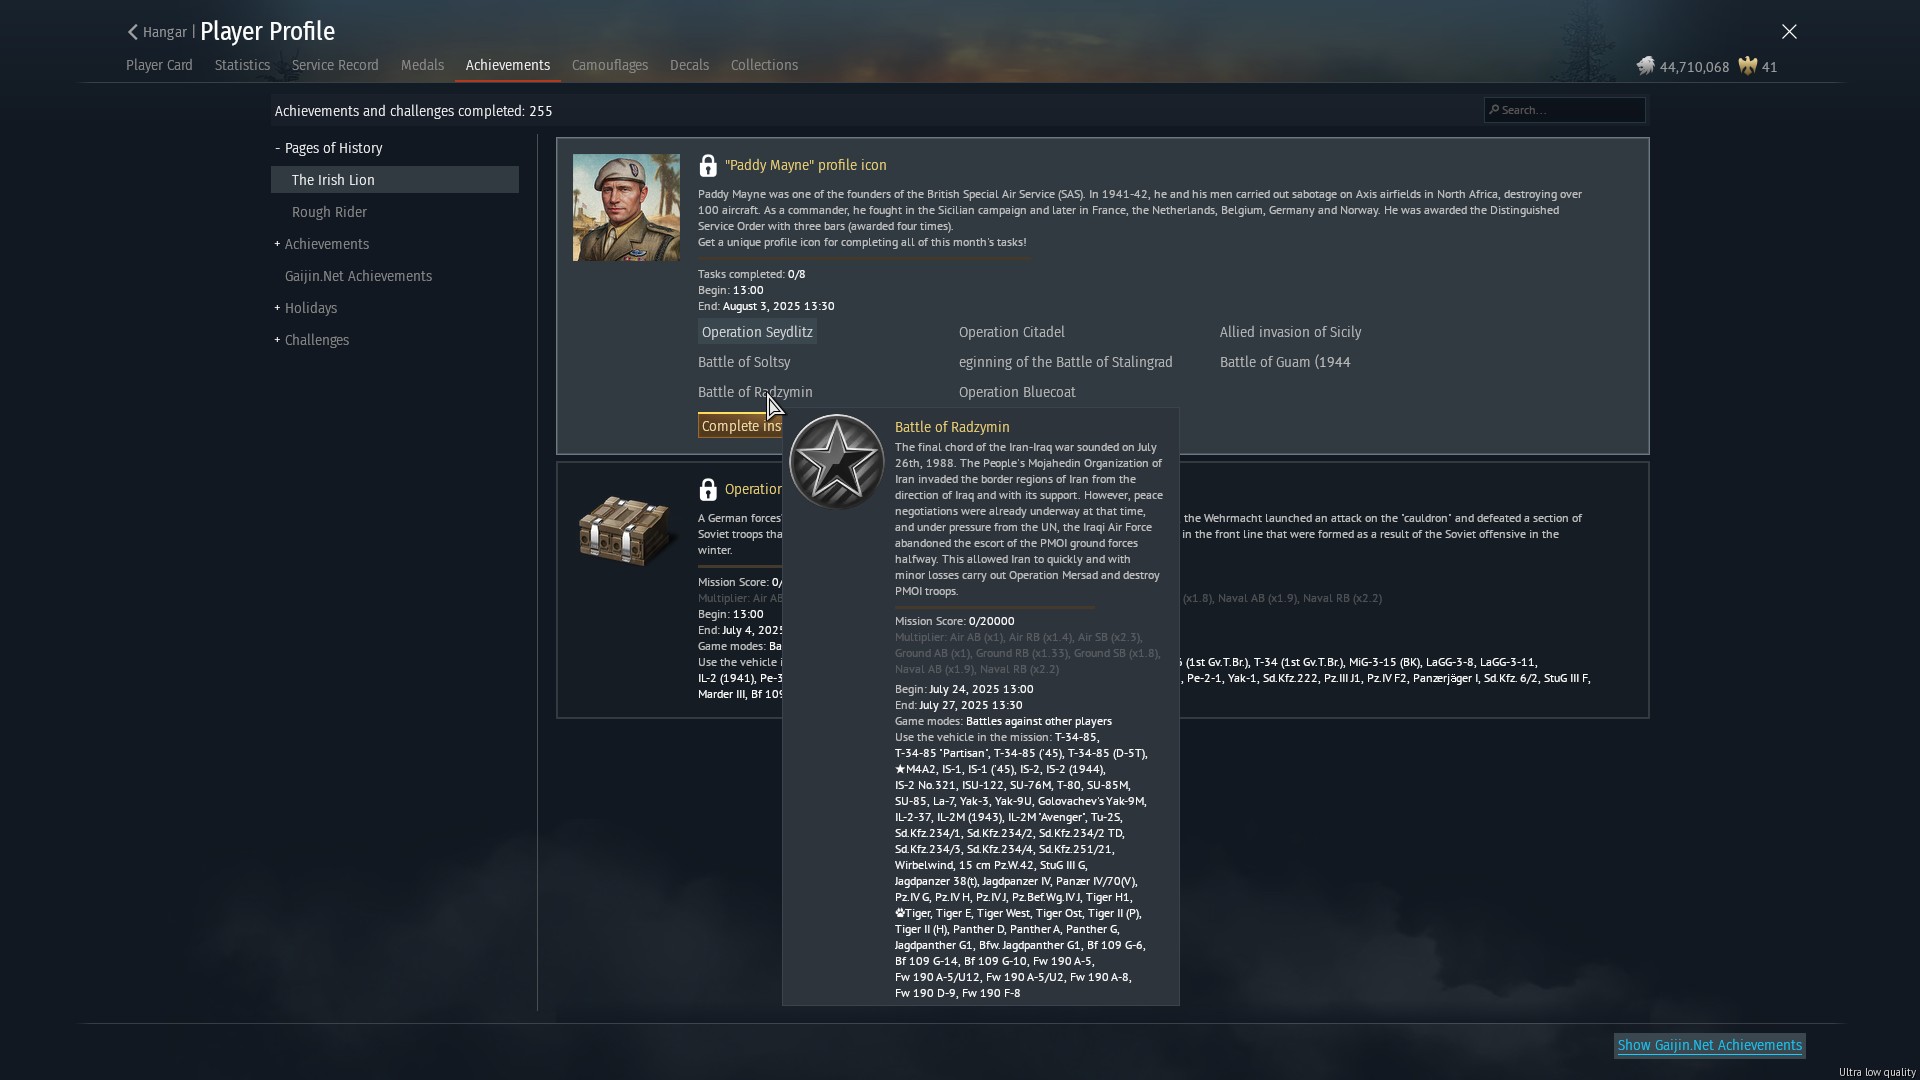
Task: Open the Camouflages tab
Action: click(x=609, y=65)
